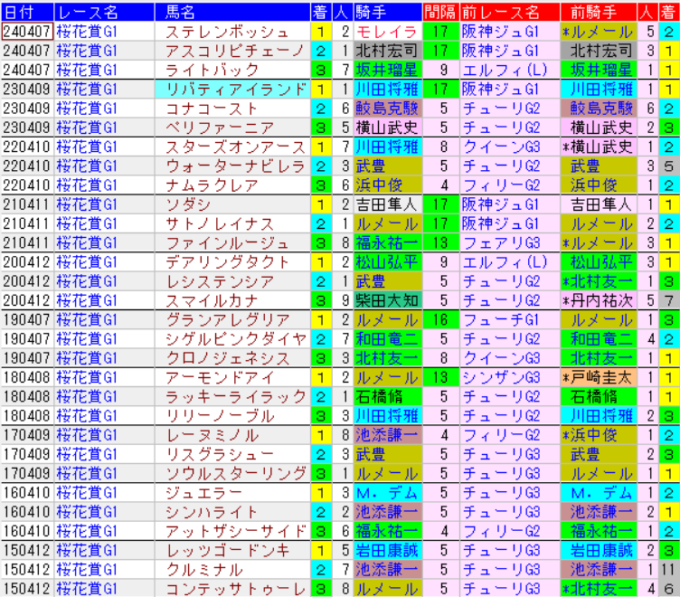Image resolution: width=680 pixels, height=597 pixels.
Task: Click jockey 岩田康誠 in レッツゴードンキ row
Action: pos(386,551)
